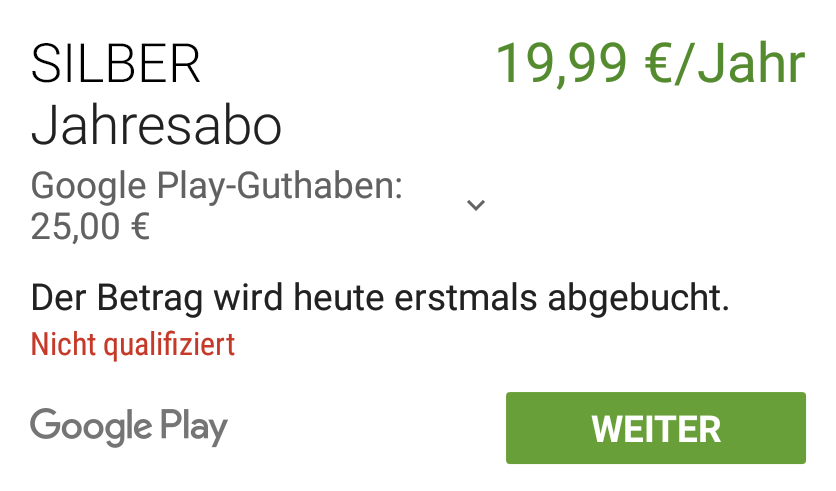Select the 25,00 € balance line
836x491 pixels.
[x=90, y=227]
